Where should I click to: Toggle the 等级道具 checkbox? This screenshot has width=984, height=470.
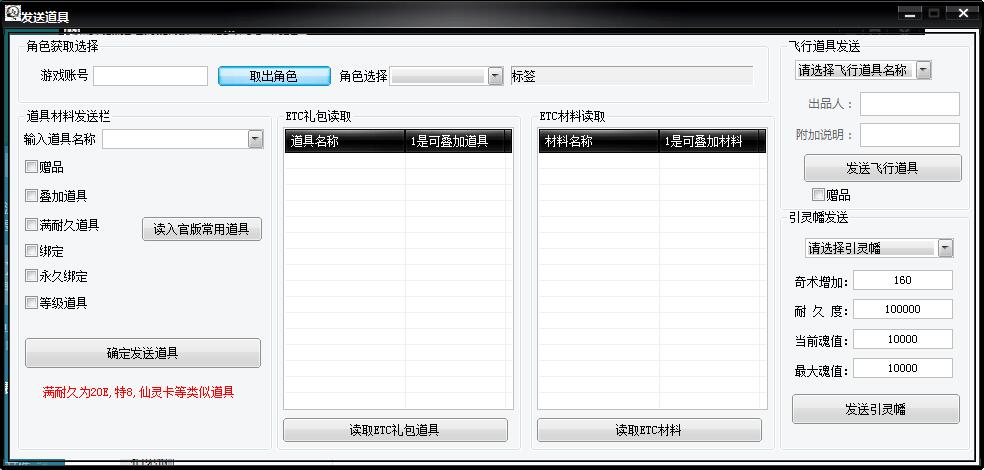click(32, 302)
